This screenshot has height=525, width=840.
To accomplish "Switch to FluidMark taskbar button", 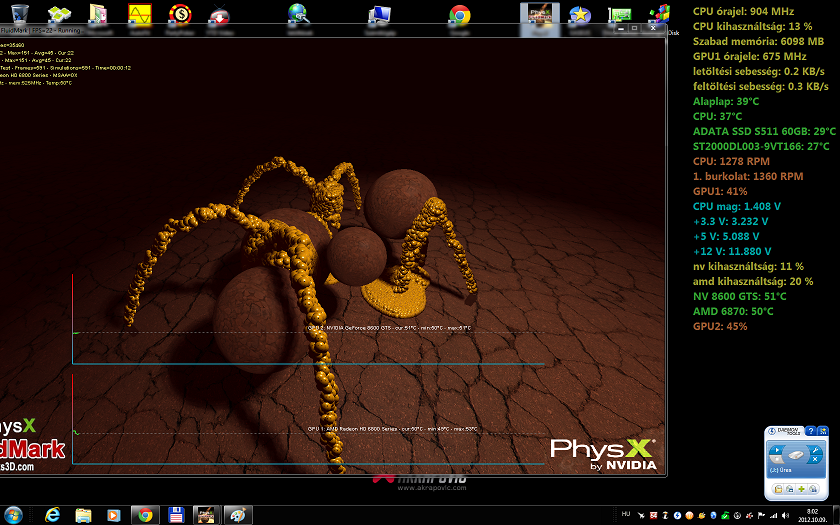I will pyautogui.click(x=206, y=515).
